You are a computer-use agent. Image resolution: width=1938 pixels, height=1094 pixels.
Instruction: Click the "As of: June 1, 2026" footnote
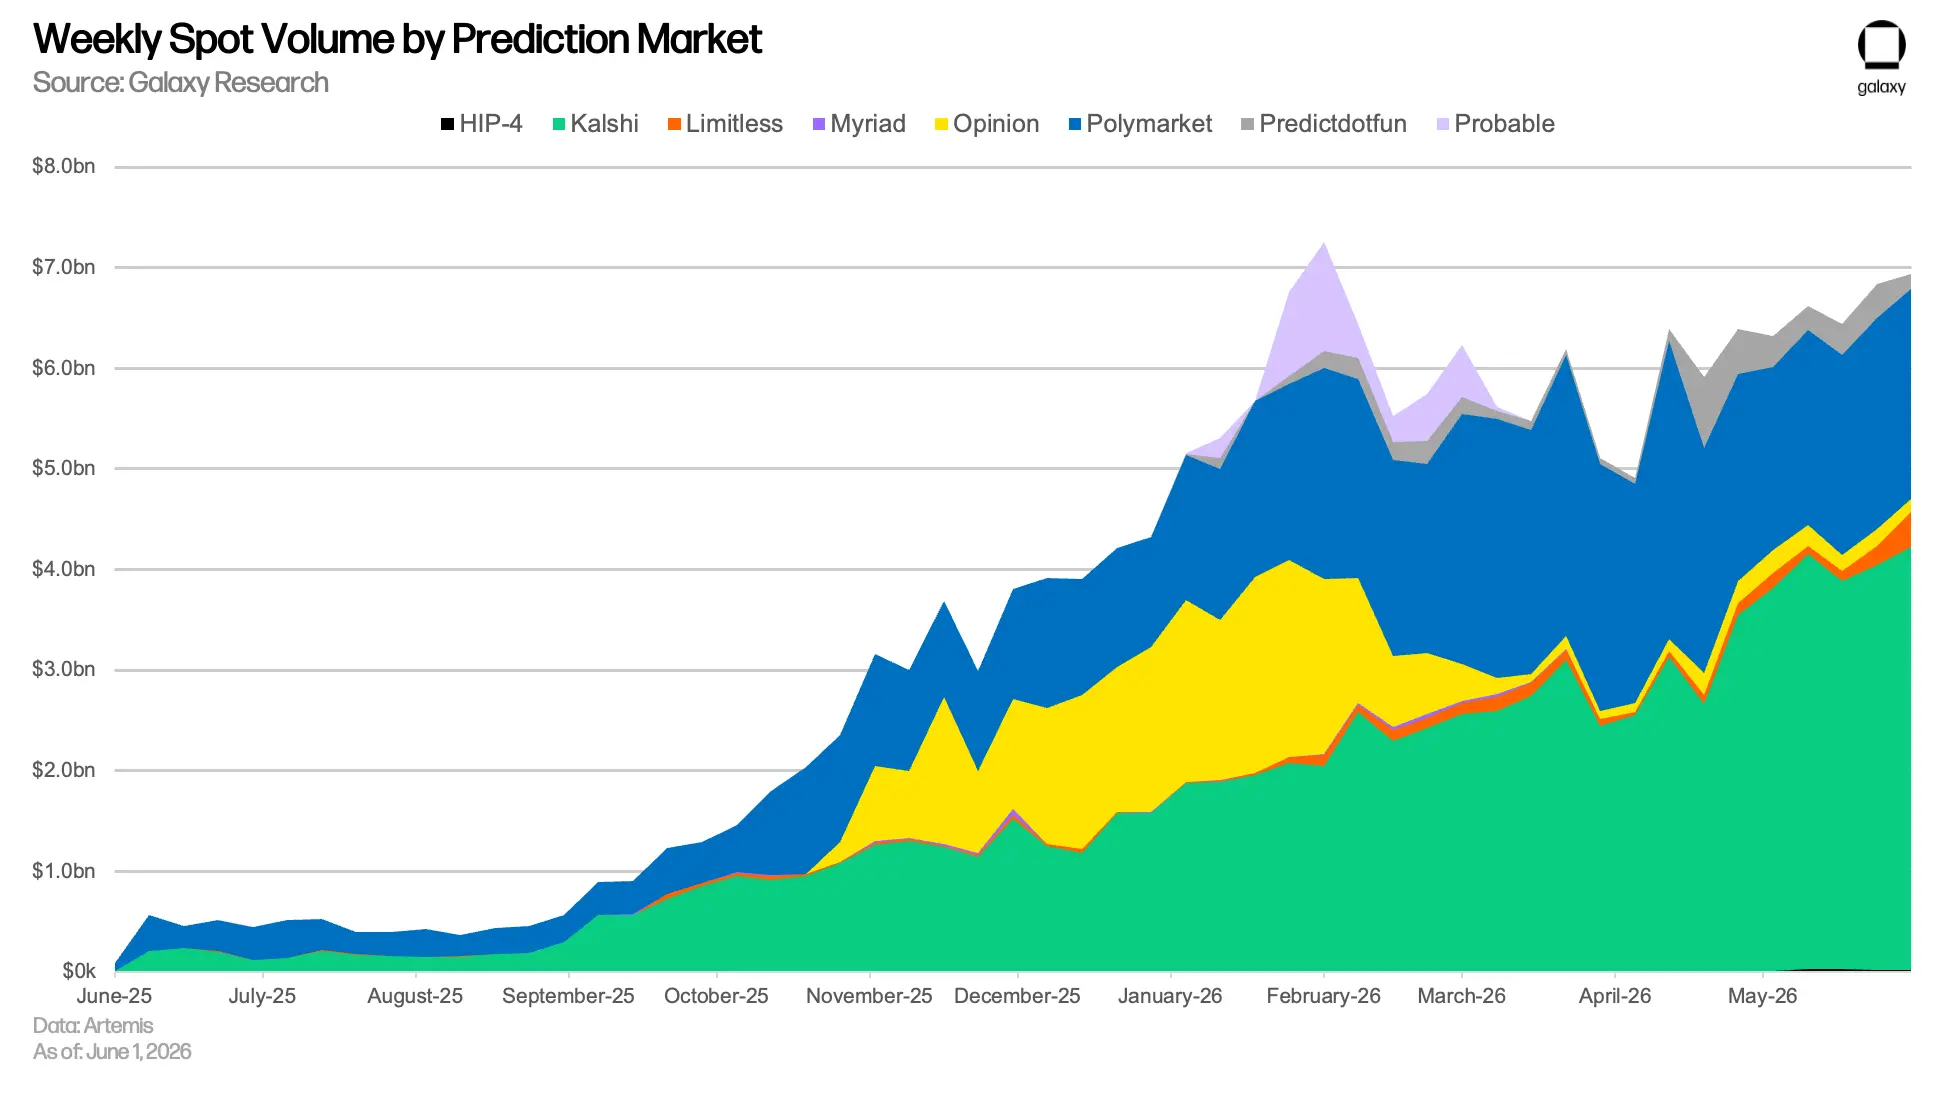tap(112, 1052)
